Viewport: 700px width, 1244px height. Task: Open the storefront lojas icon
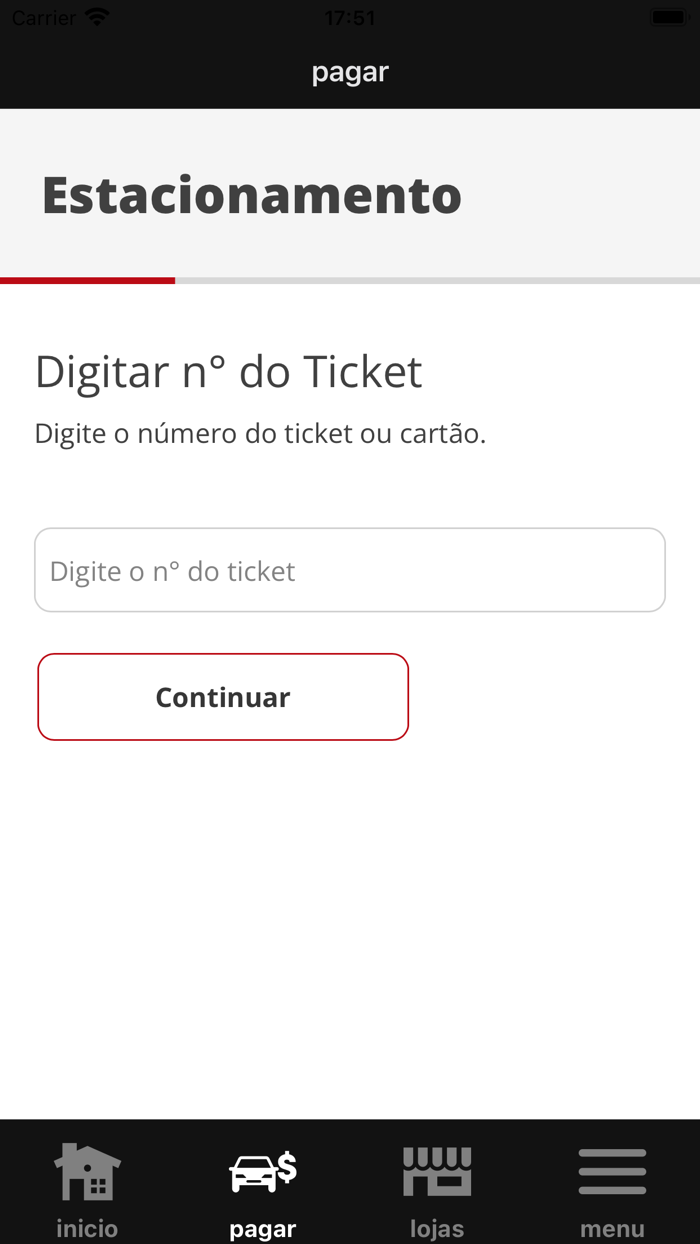[437, 1171]
